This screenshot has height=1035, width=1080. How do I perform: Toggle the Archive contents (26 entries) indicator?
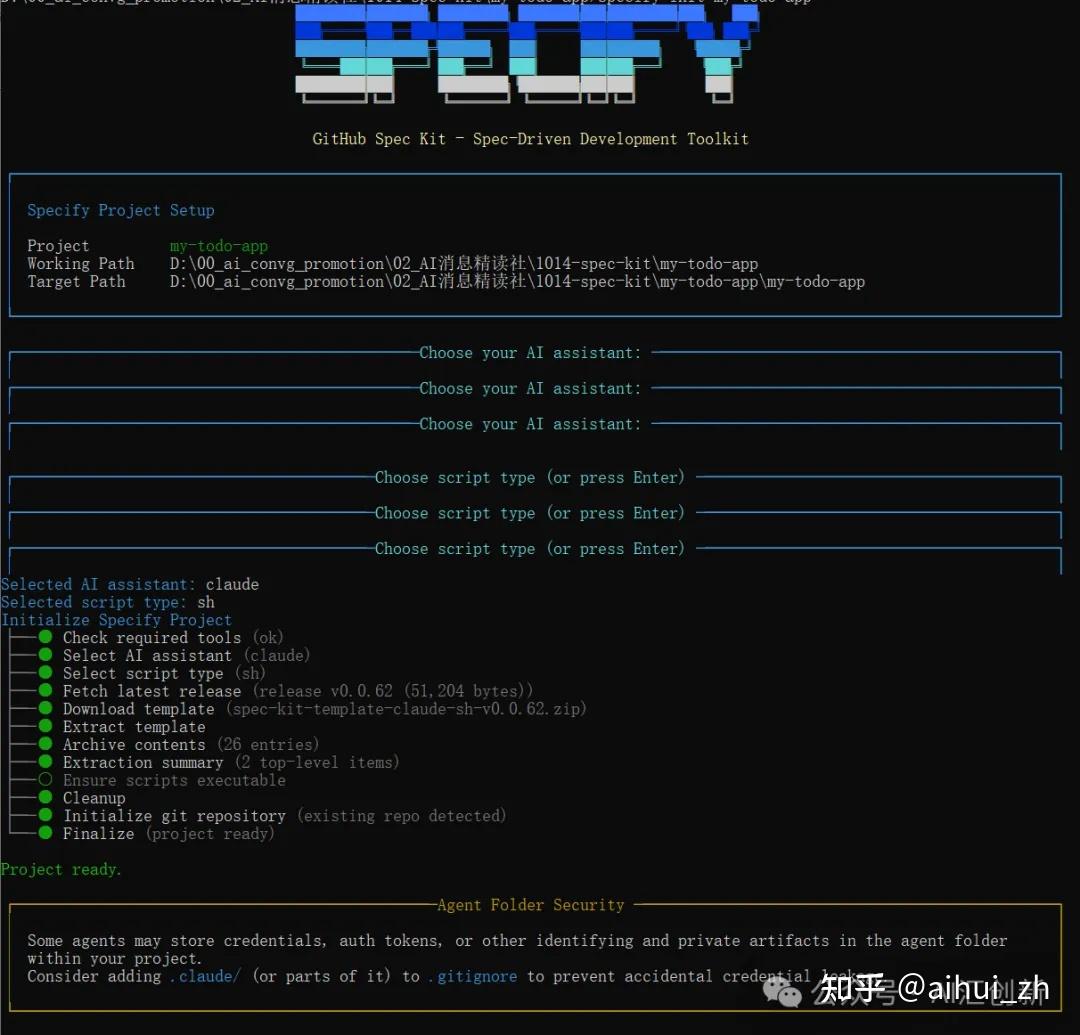[44, 744]
